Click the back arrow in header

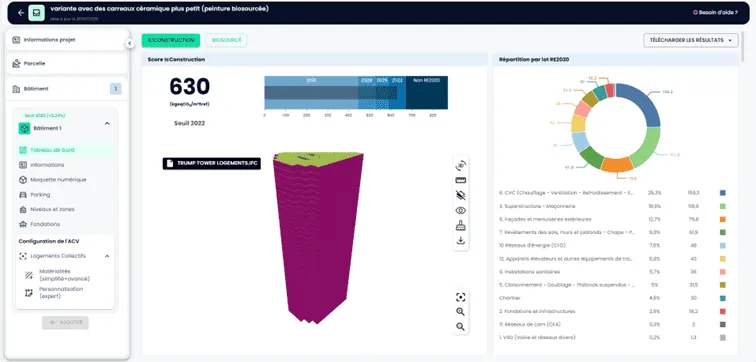(x=21, y=13)
